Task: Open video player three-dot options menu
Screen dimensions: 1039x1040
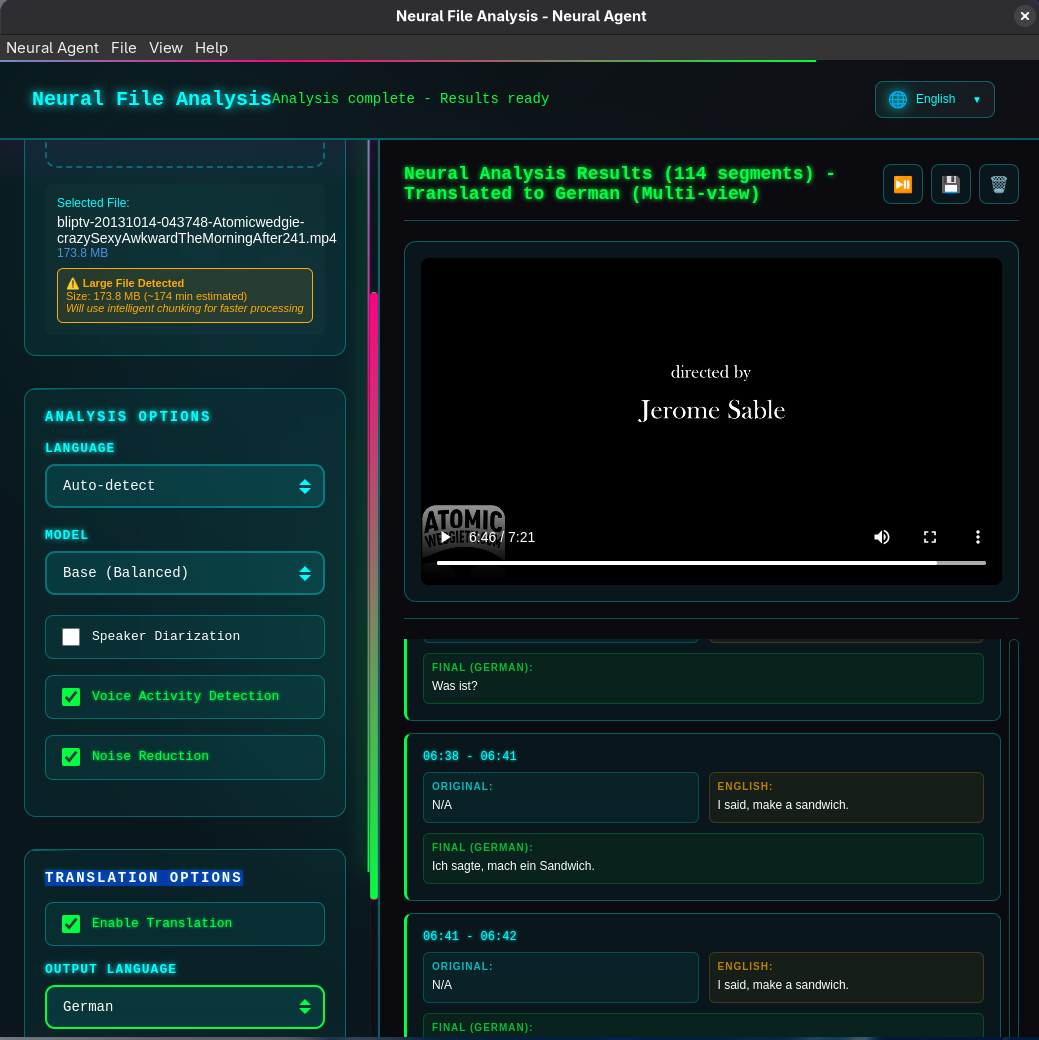Action: tap(977, 537)
